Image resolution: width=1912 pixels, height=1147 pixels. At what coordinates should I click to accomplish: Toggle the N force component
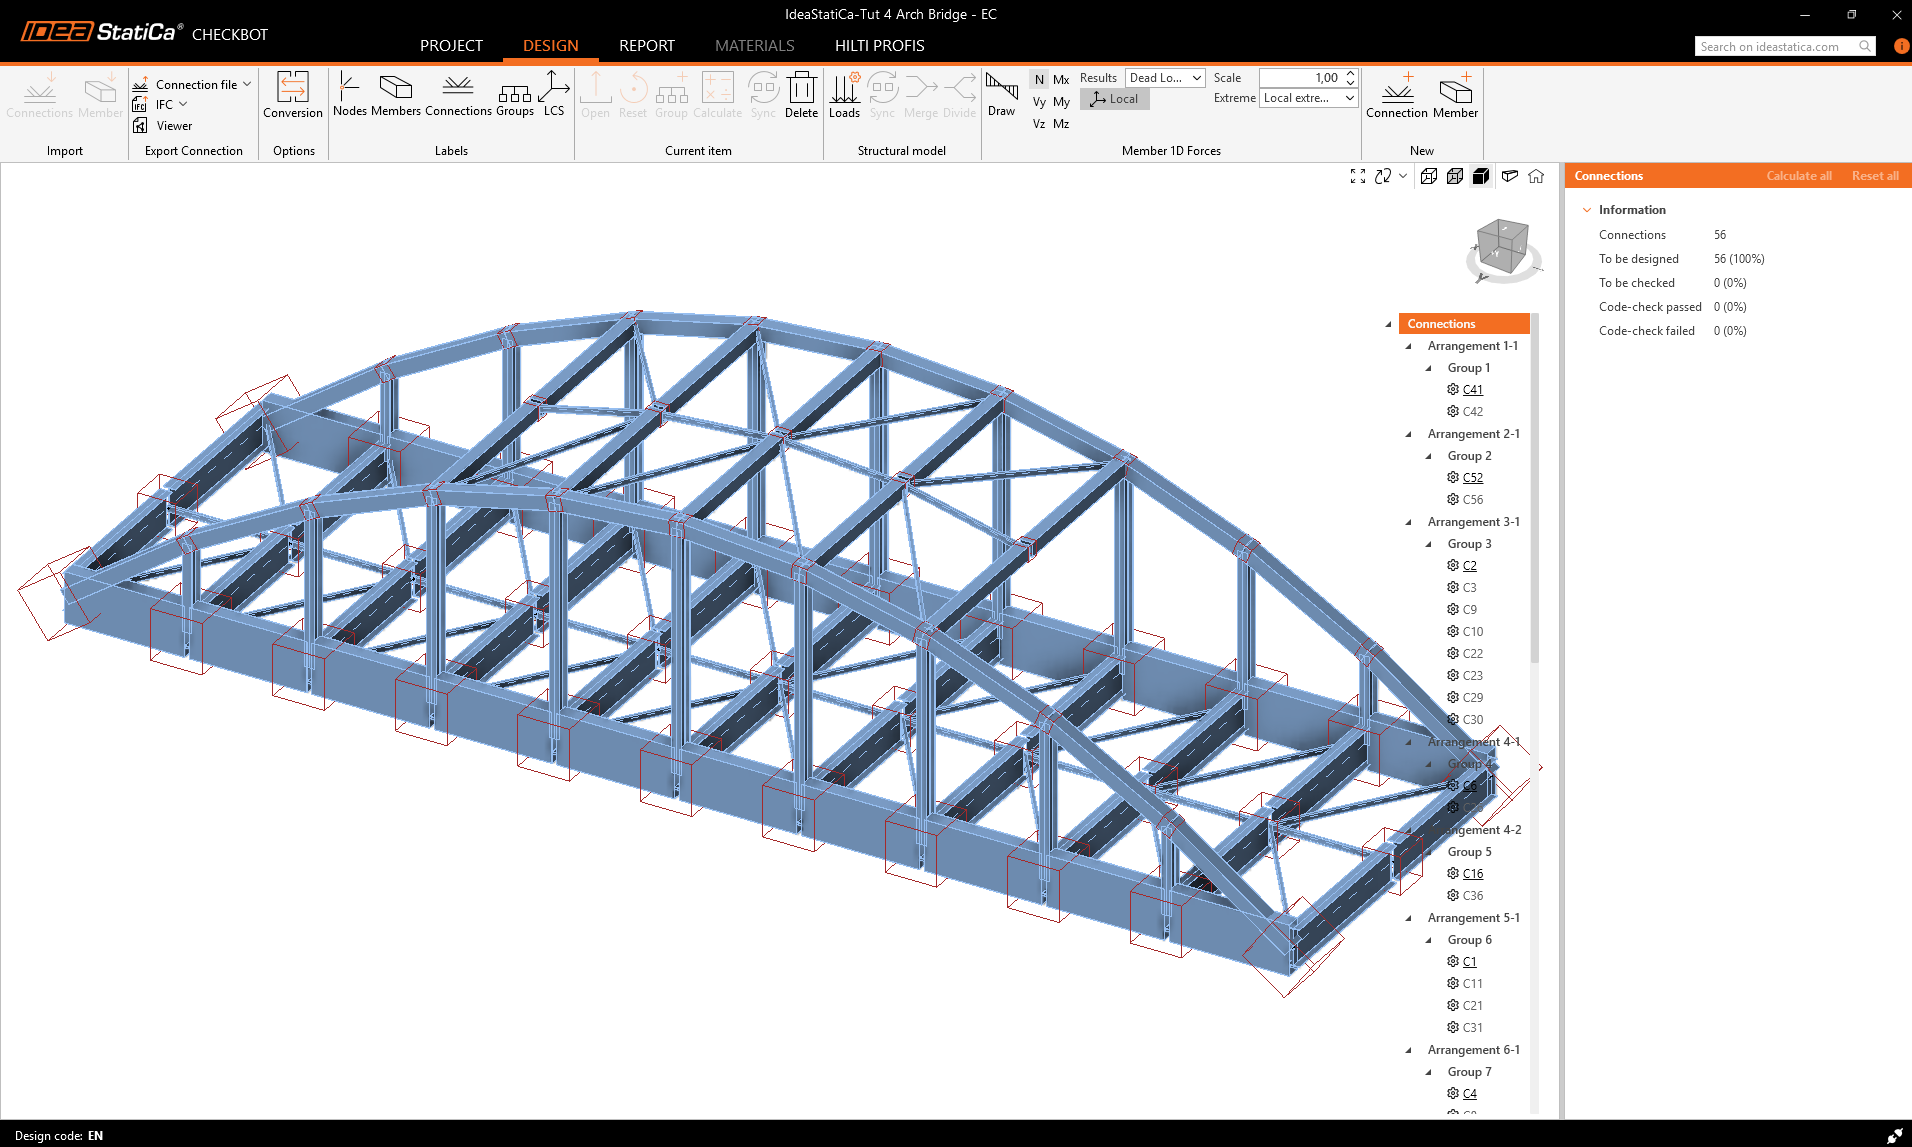click(x=1039, y=79)
